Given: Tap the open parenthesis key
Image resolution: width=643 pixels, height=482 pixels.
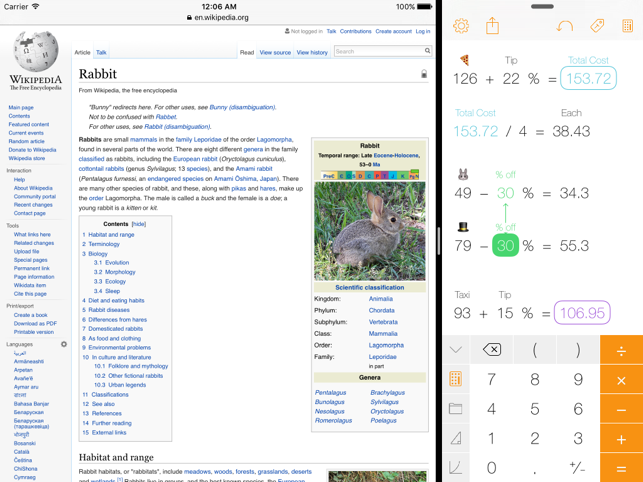Looking at the screenshot, I should tap(534, 350).
